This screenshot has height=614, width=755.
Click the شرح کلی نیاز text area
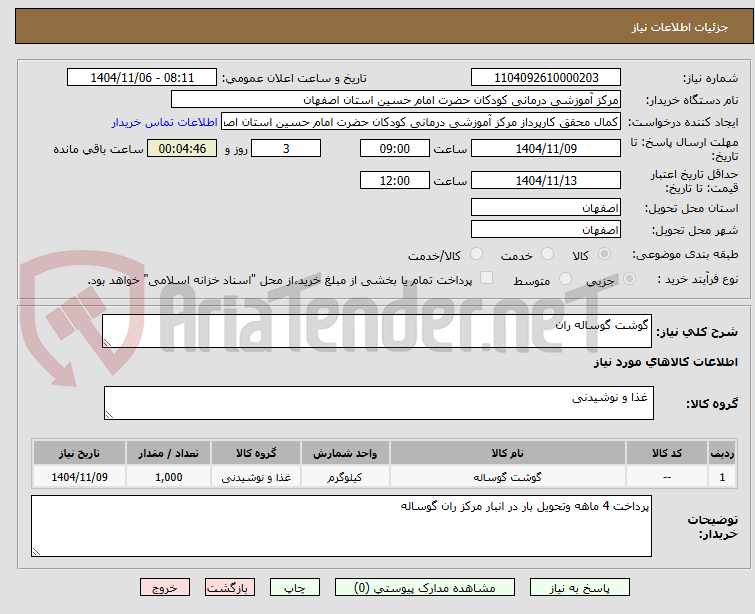click(x=377, y=331)
